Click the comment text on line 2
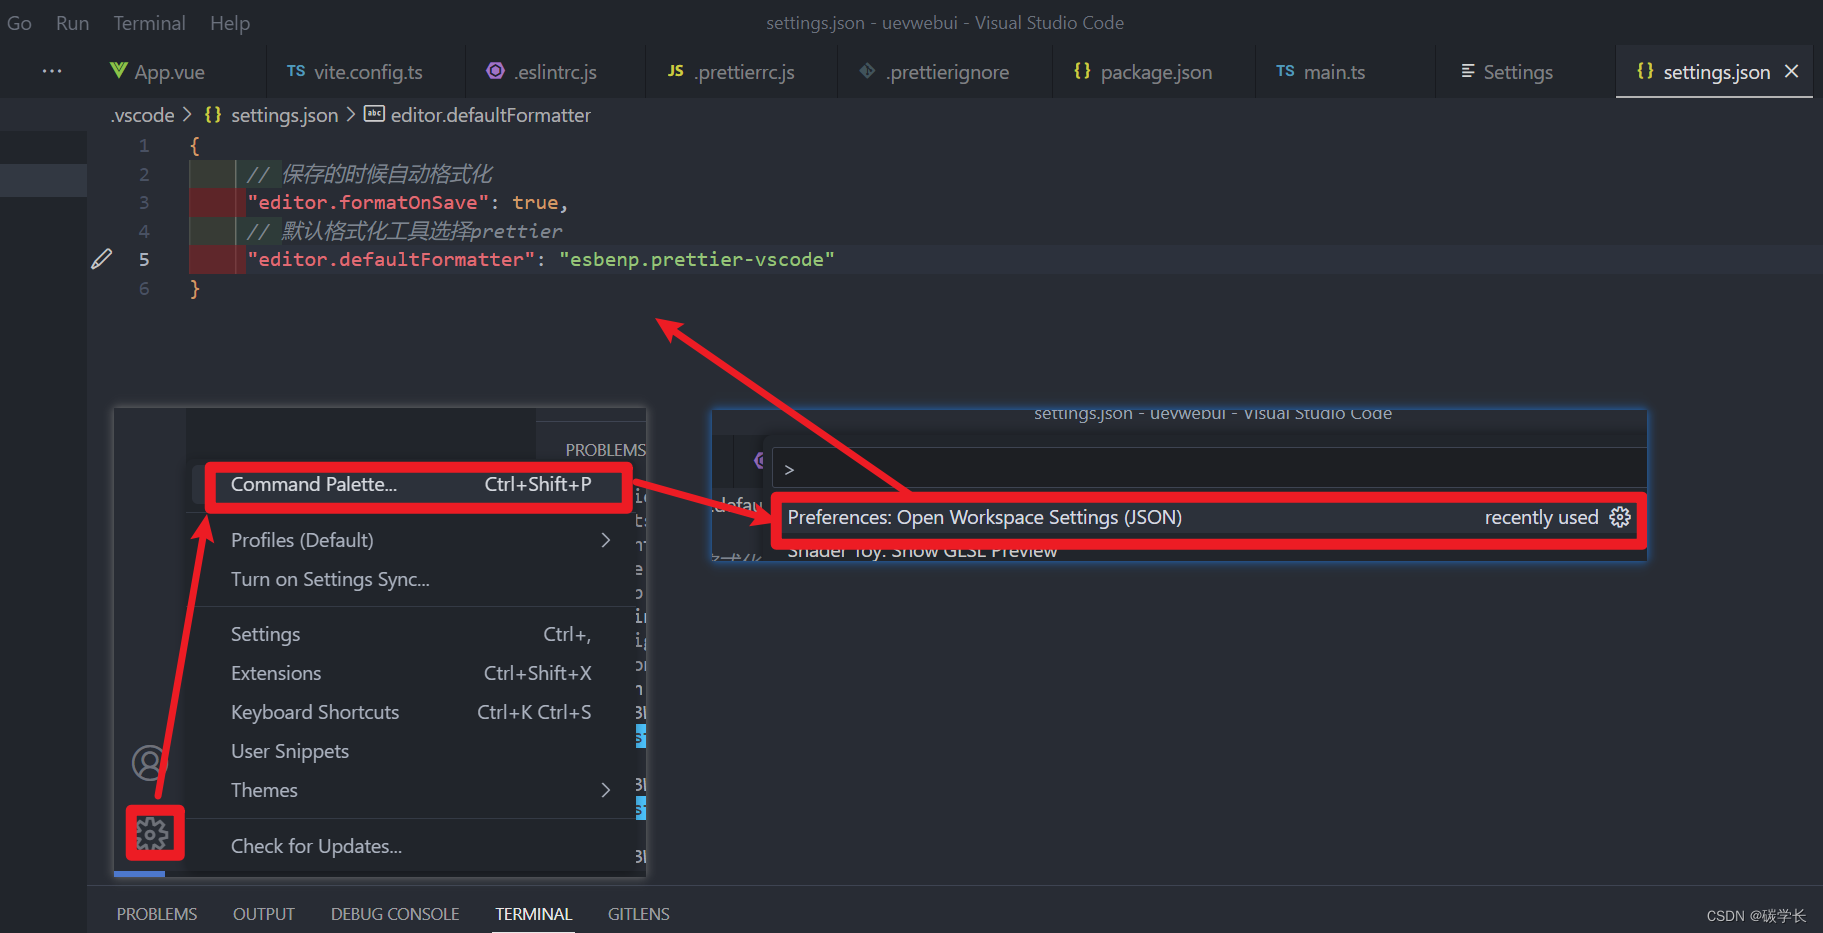1823x933 pixels. [x=369, y=174]
